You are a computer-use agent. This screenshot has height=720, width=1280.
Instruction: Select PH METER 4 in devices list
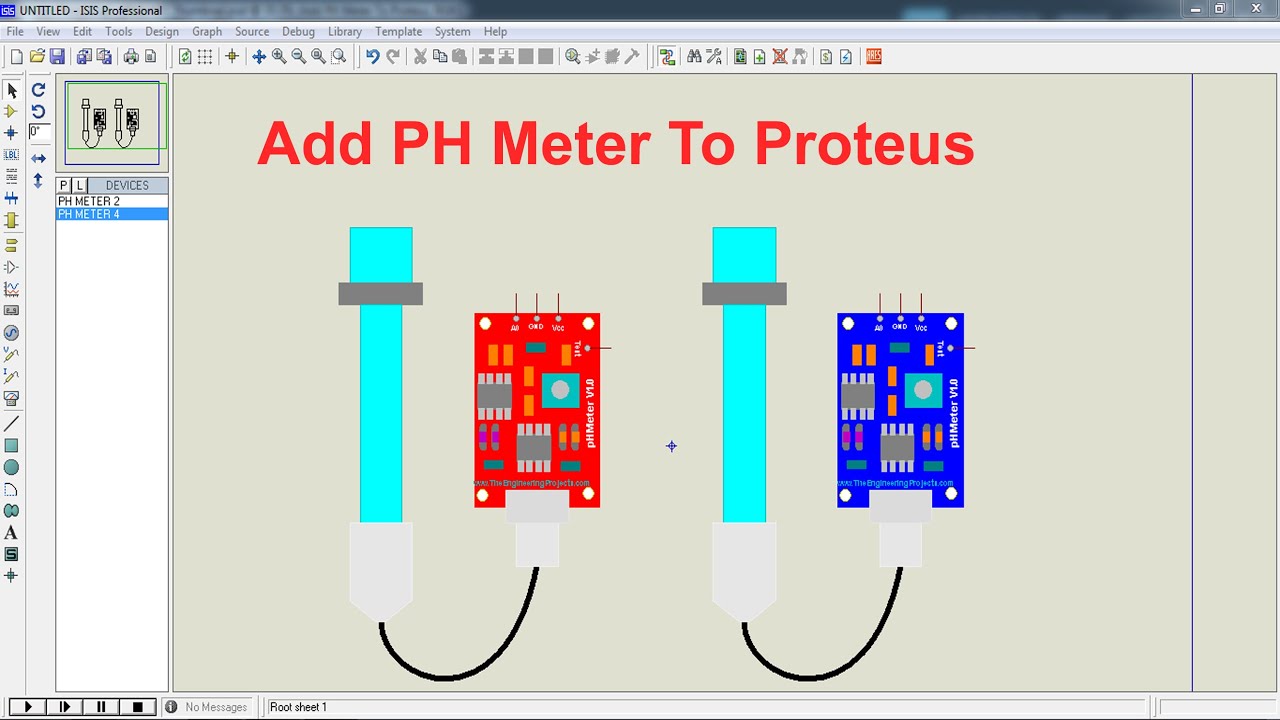[112, 214]
